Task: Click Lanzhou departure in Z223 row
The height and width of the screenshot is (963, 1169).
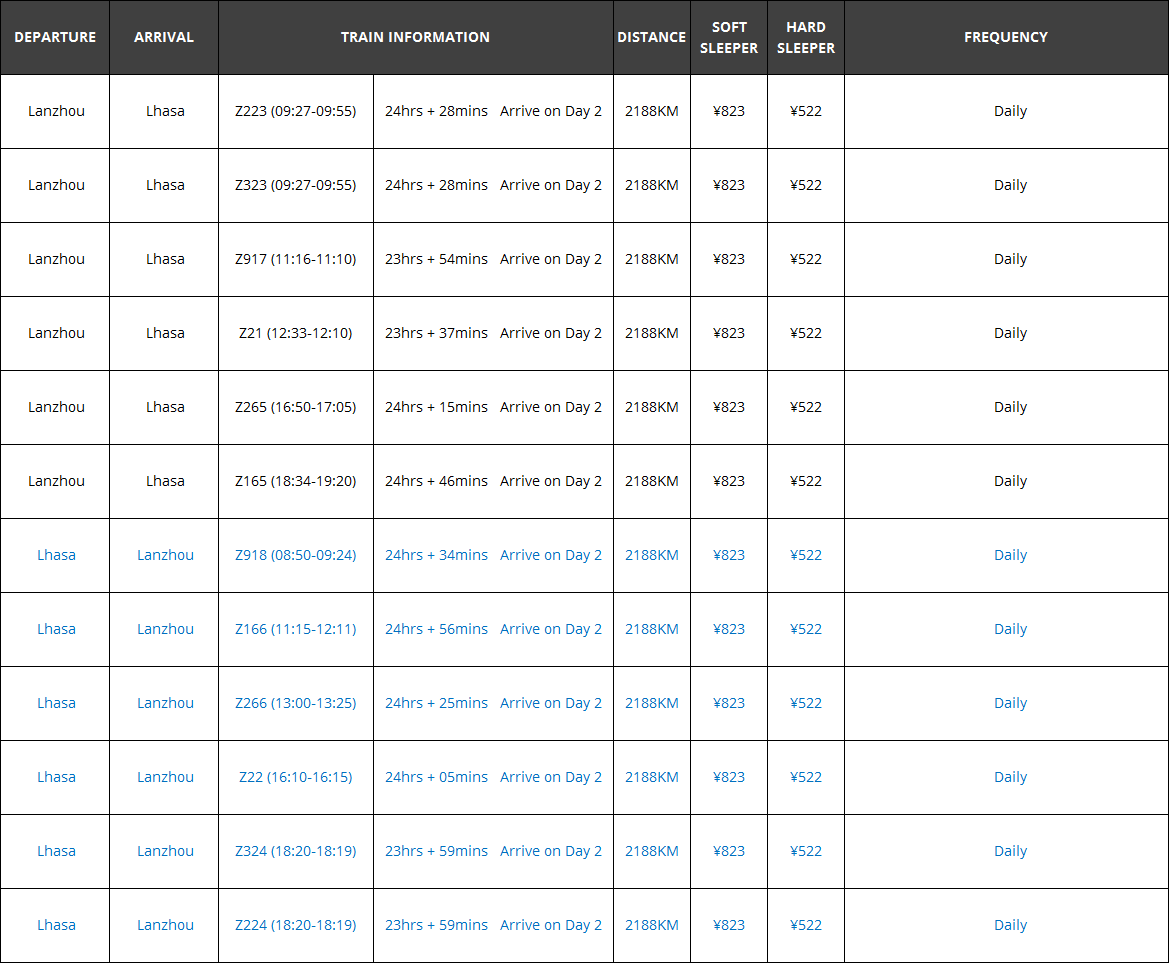Action: (x=57, y=111)
